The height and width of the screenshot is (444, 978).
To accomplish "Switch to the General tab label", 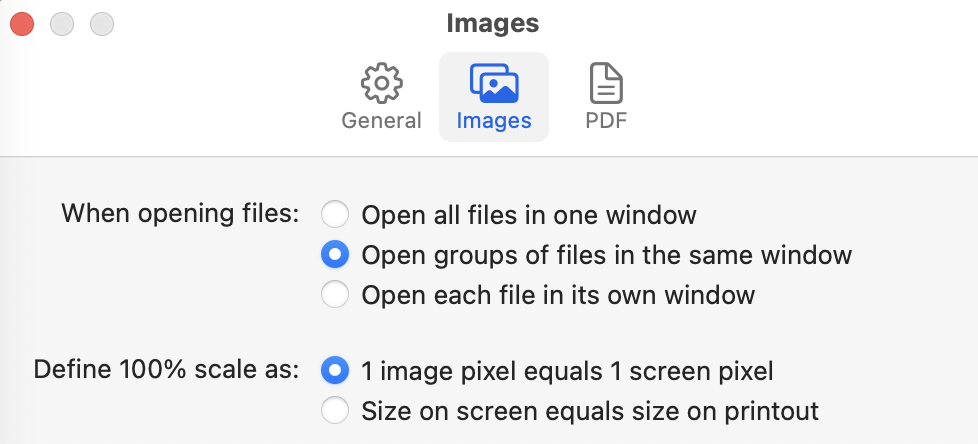I will [381, 121].
